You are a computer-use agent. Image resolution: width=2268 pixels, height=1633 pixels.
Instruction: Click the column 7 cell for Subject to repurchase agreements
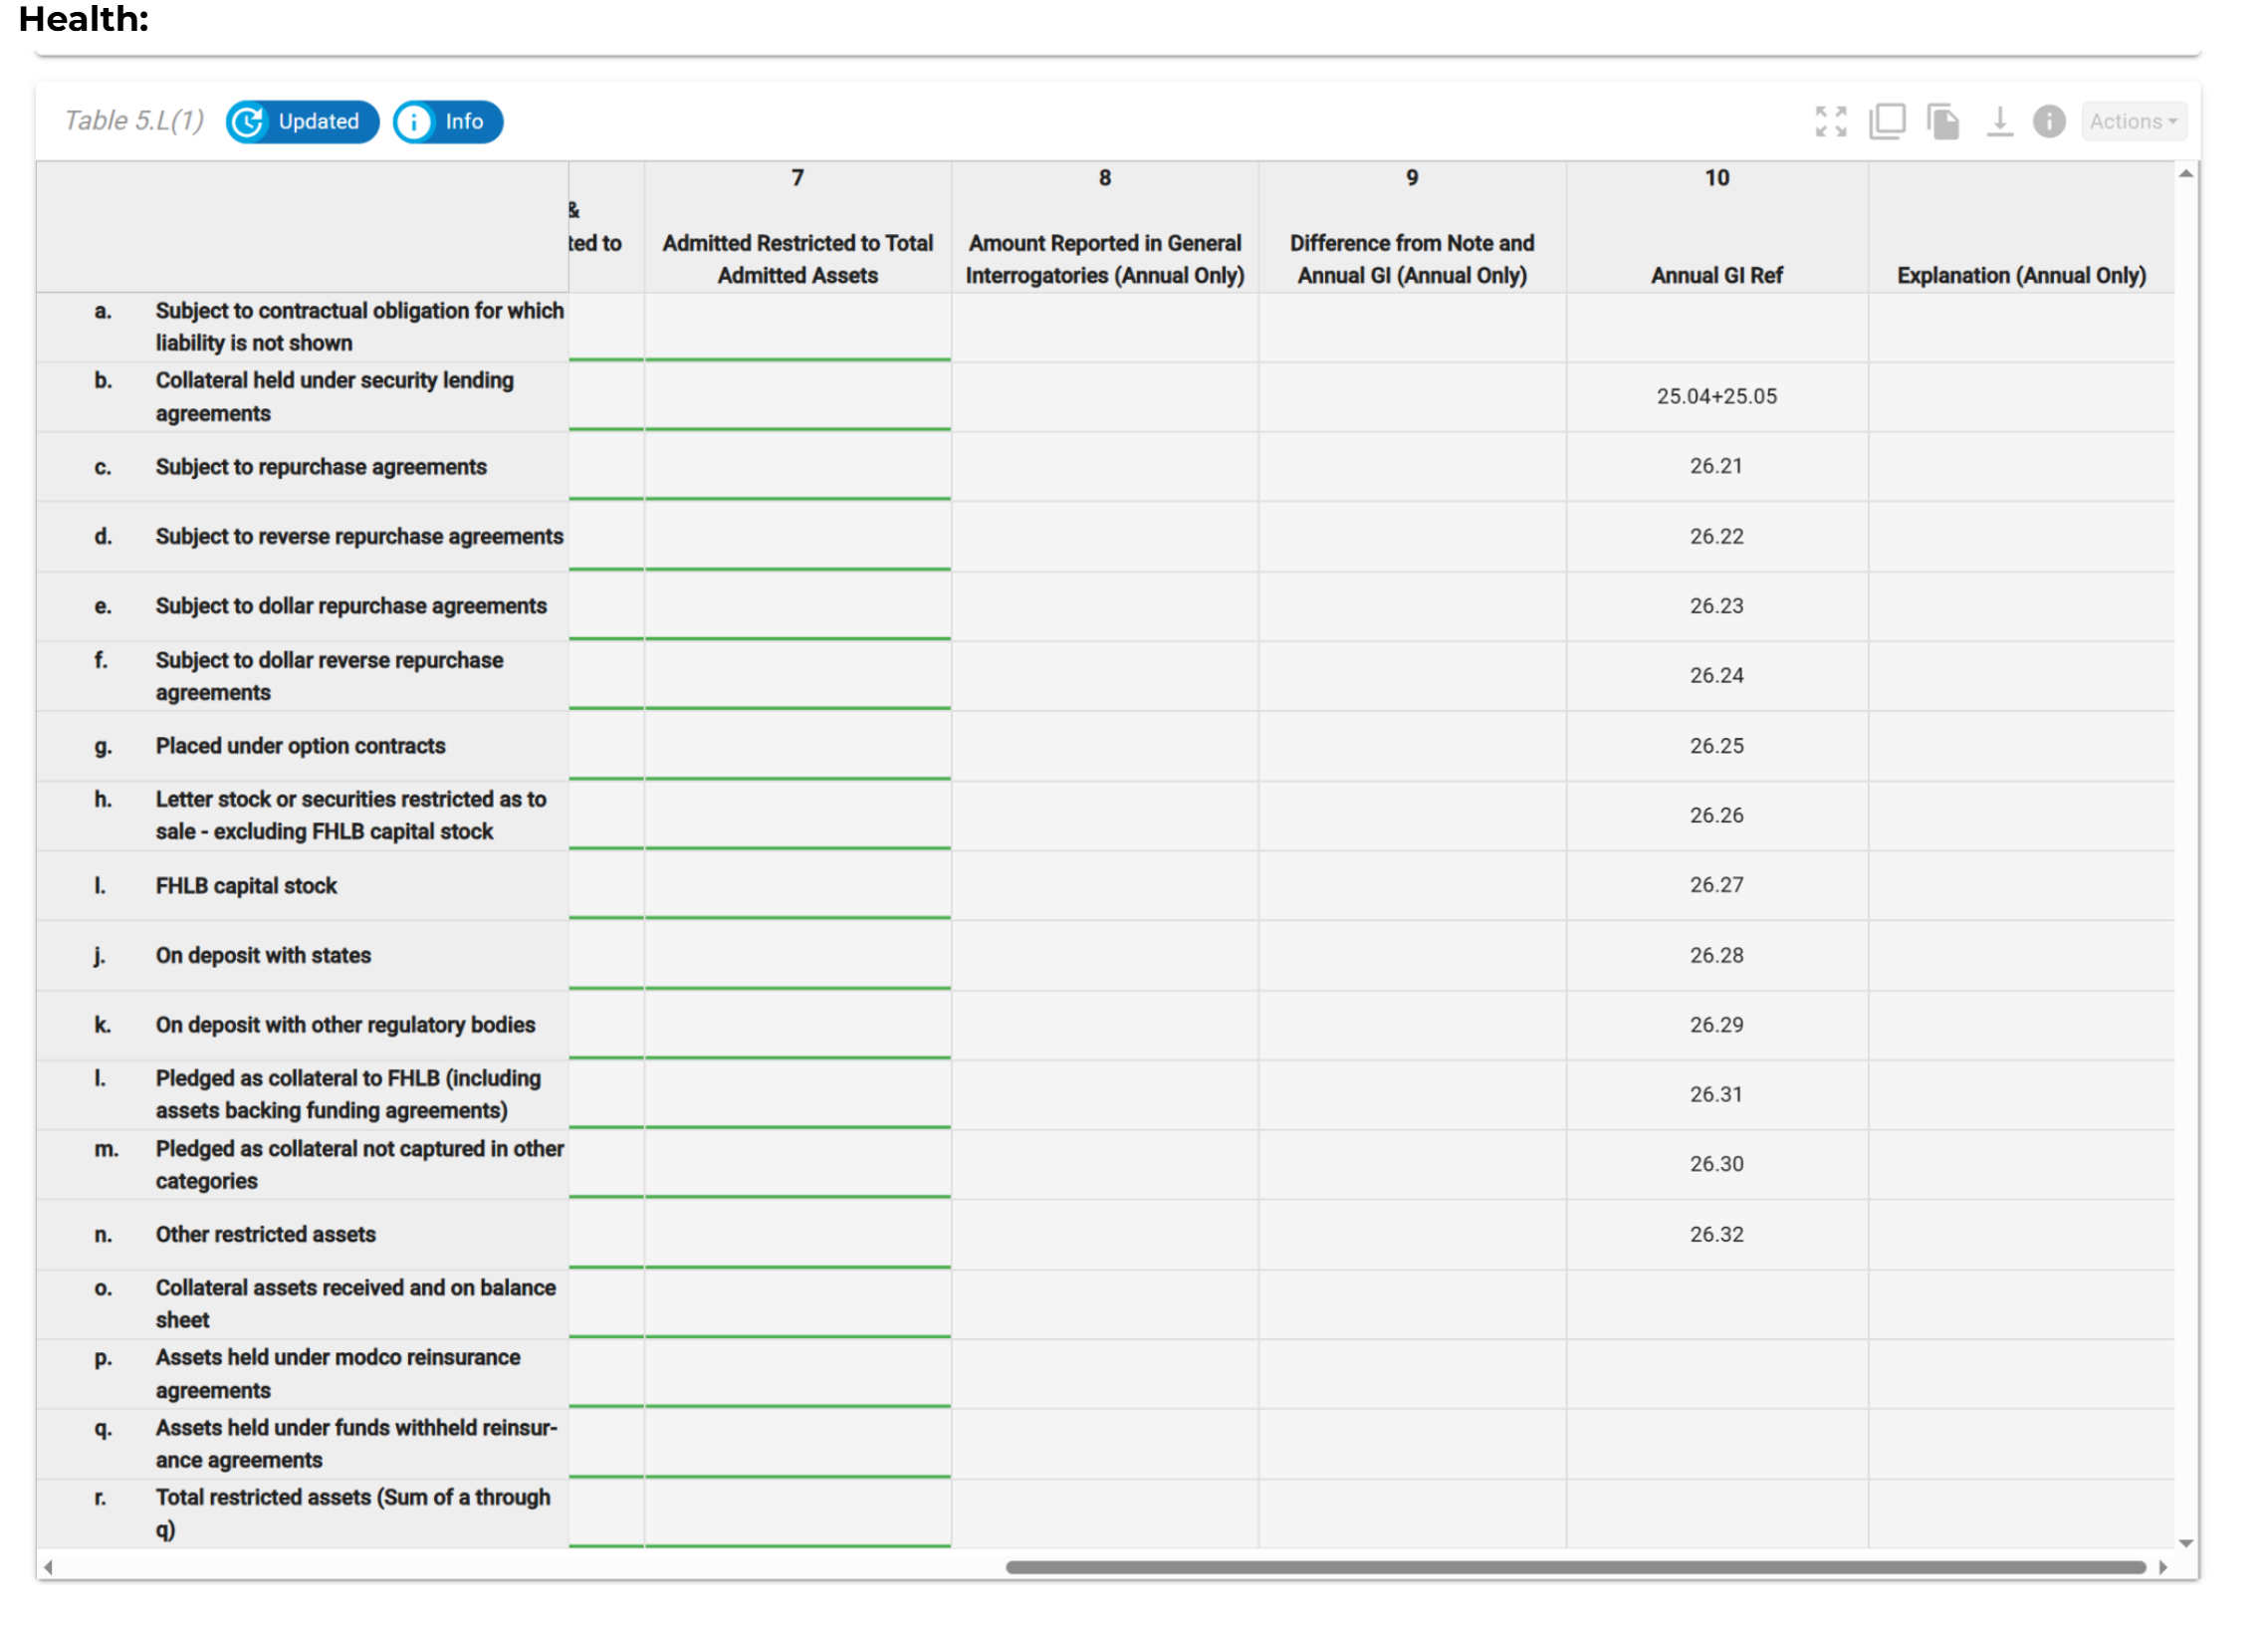[797, 466]
